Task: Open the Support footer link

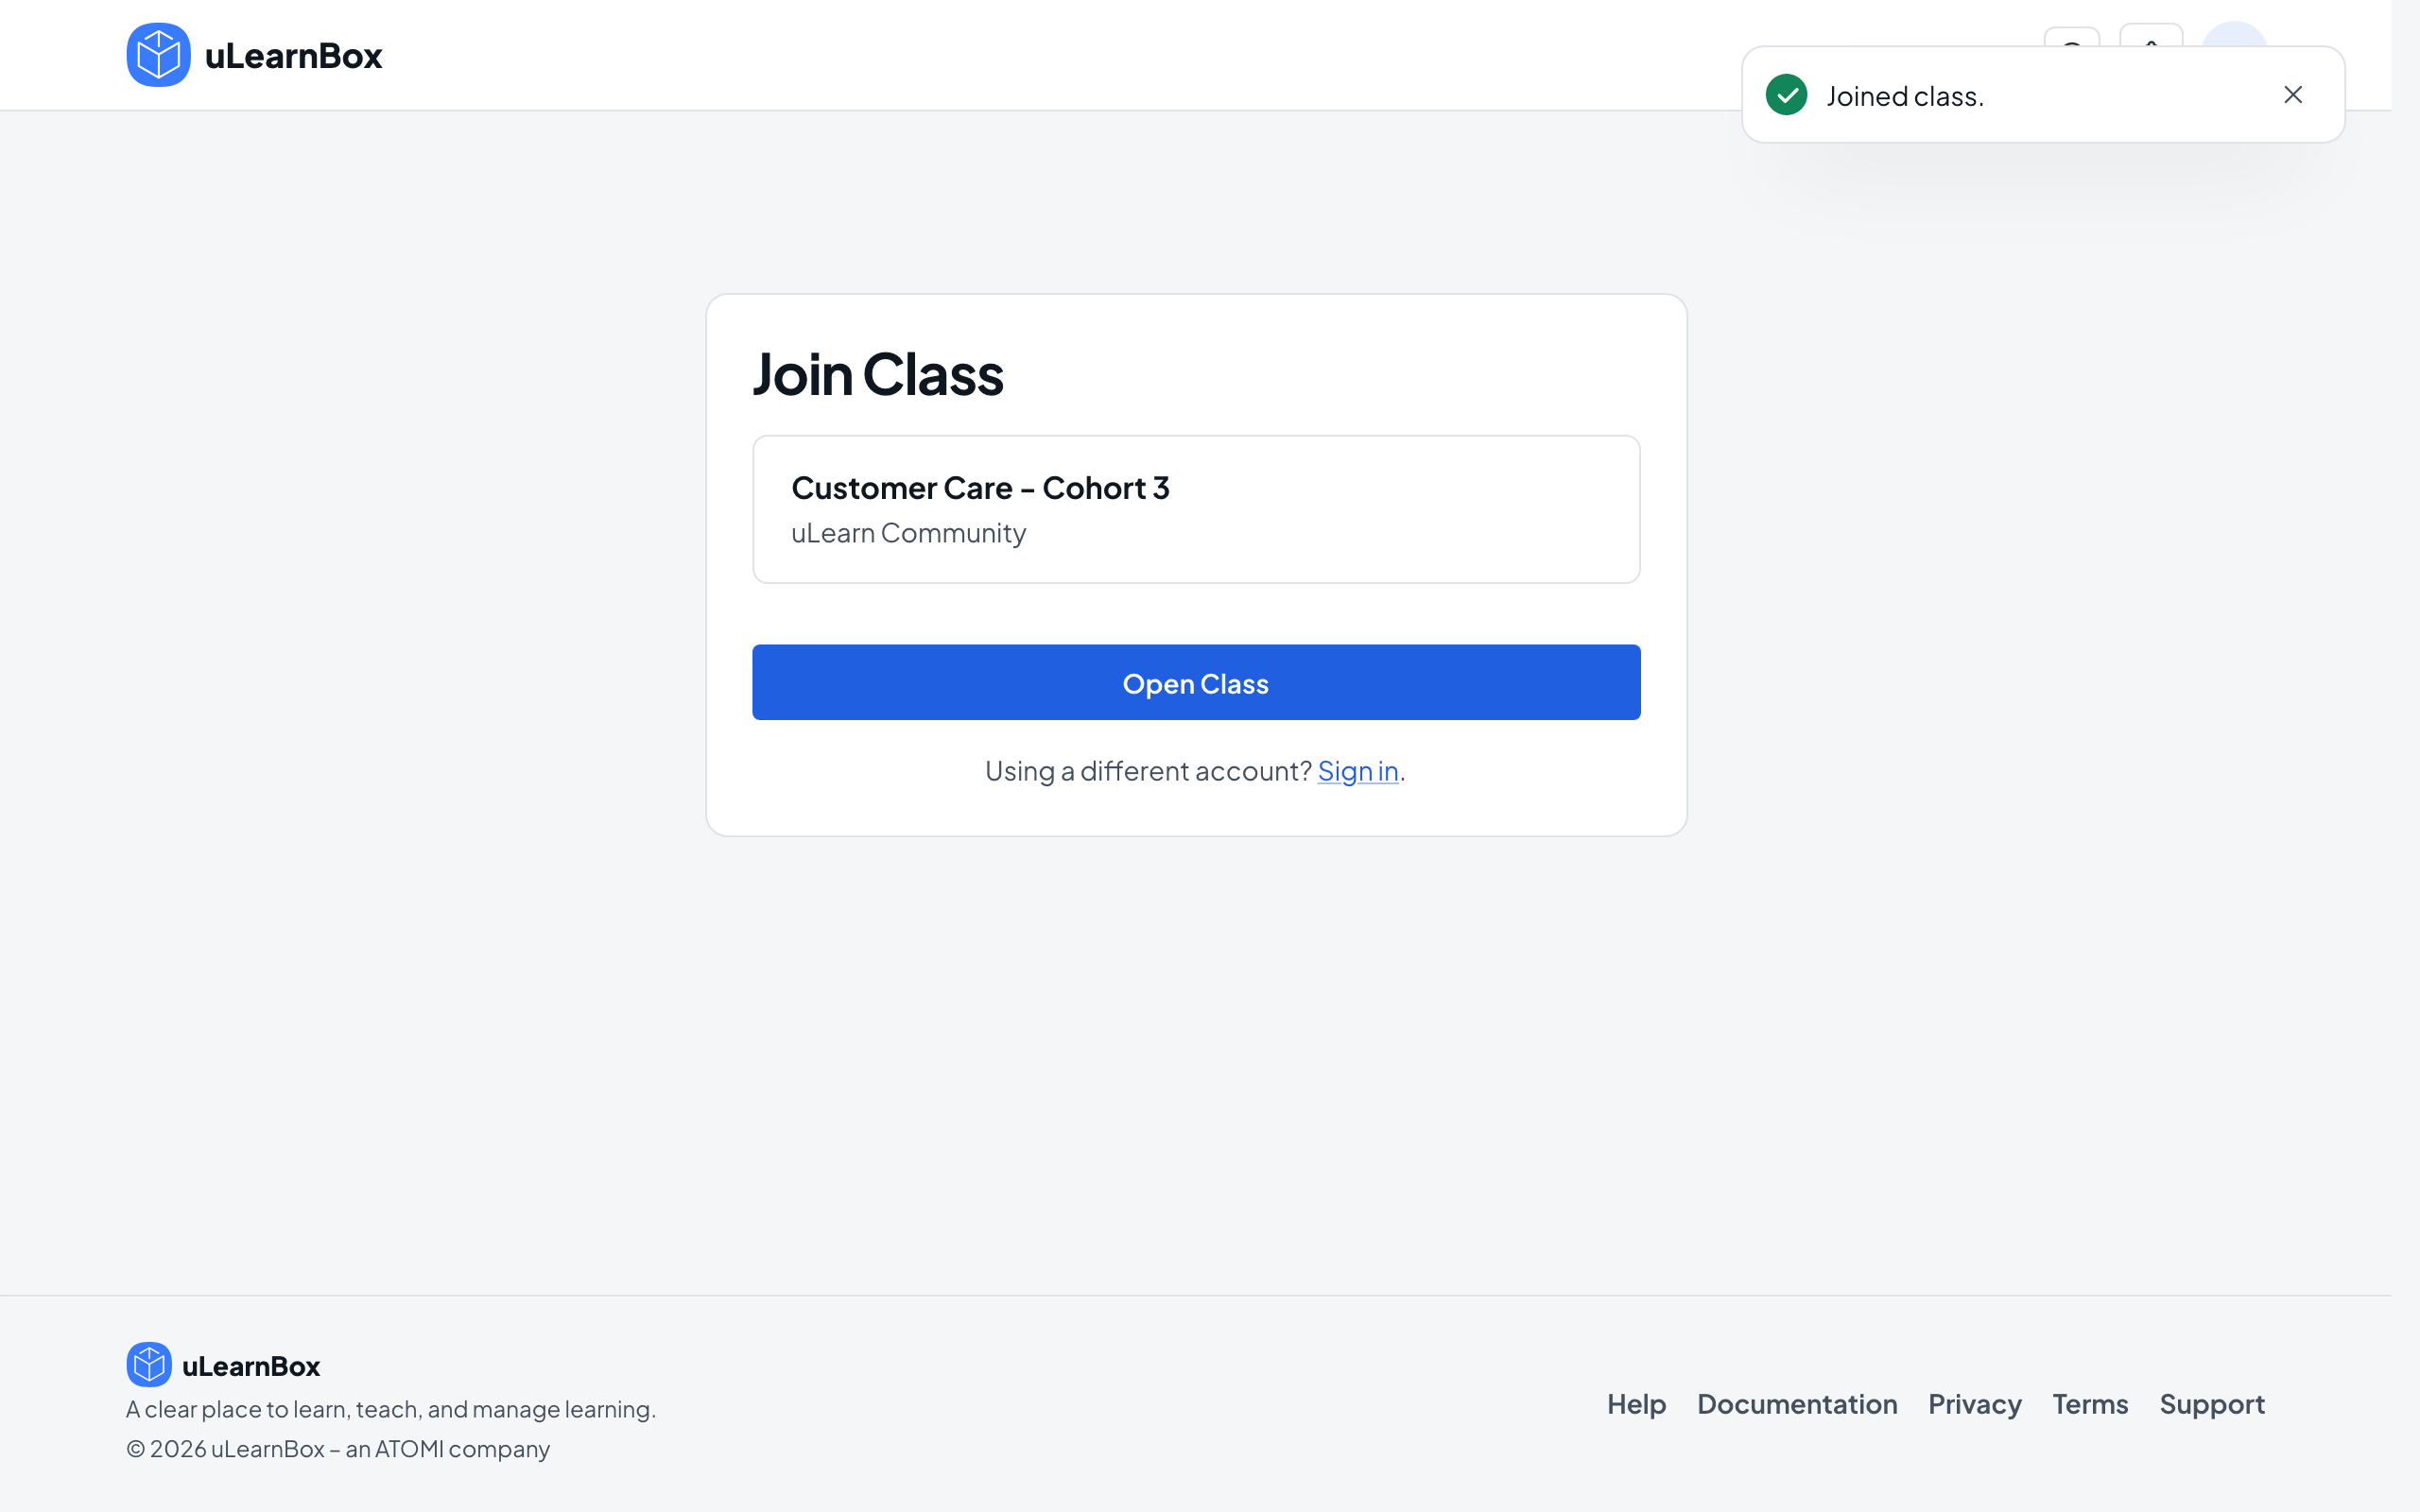Action: pos(2212,1404)
